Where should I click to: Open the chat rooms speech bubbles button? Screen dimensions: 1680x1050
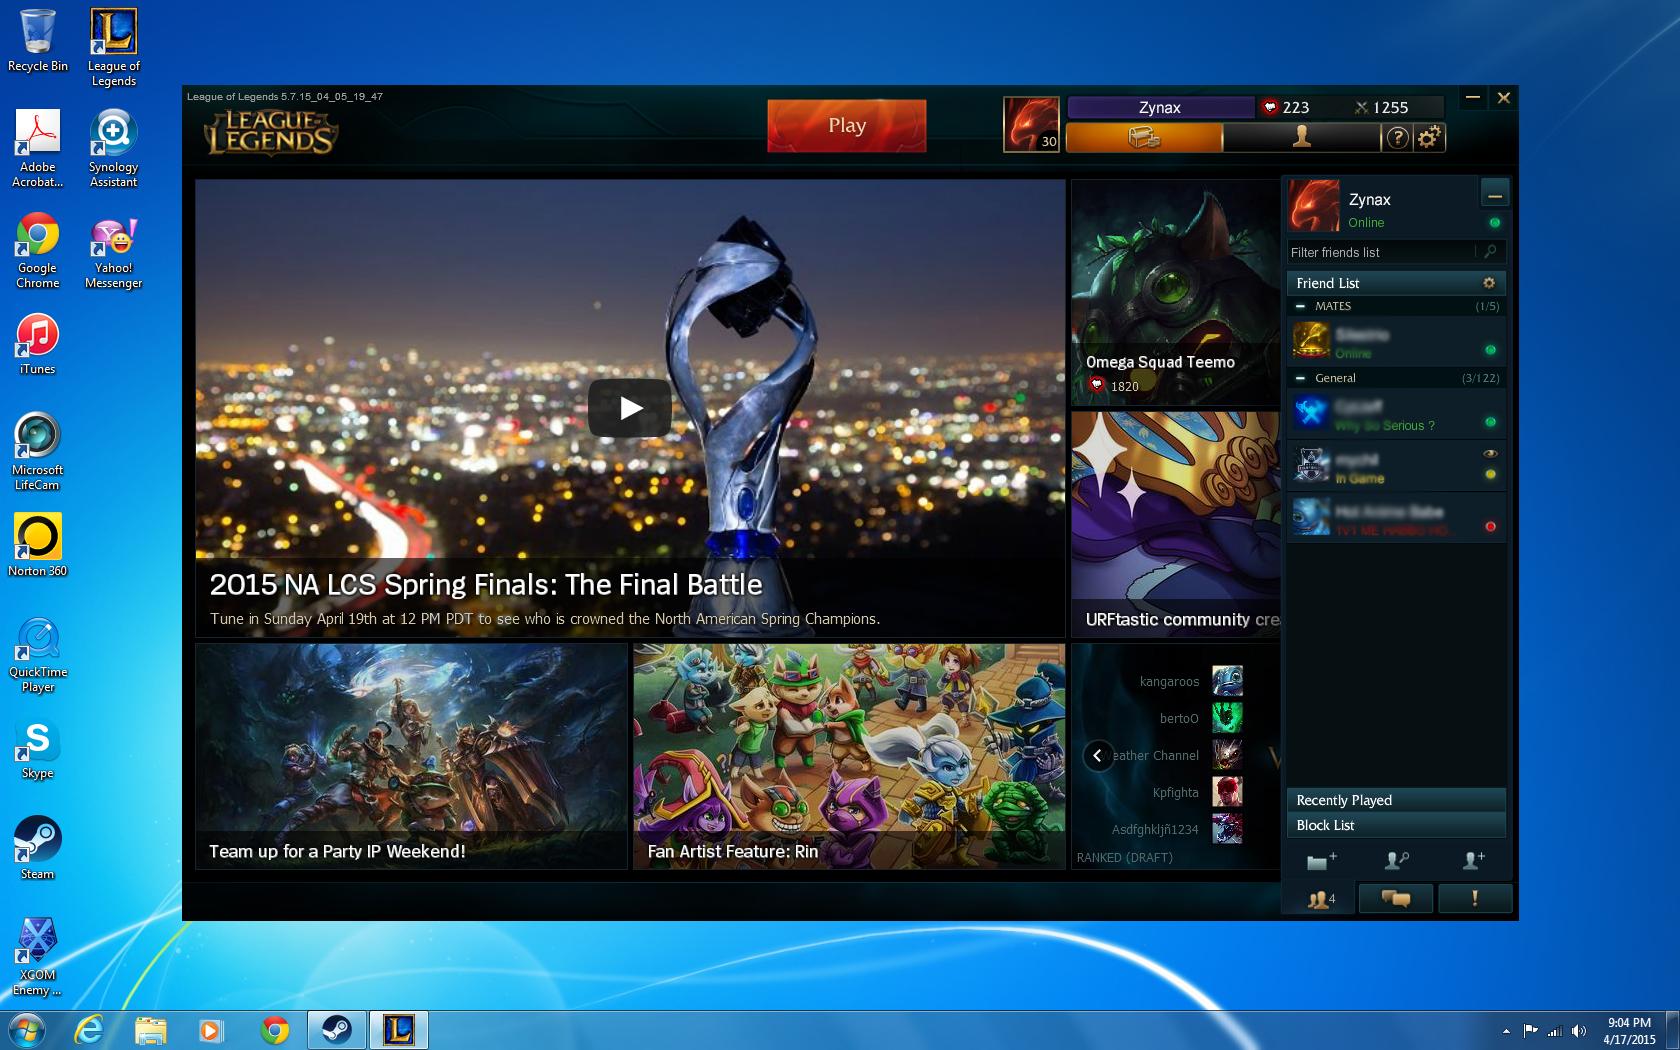1395,898
